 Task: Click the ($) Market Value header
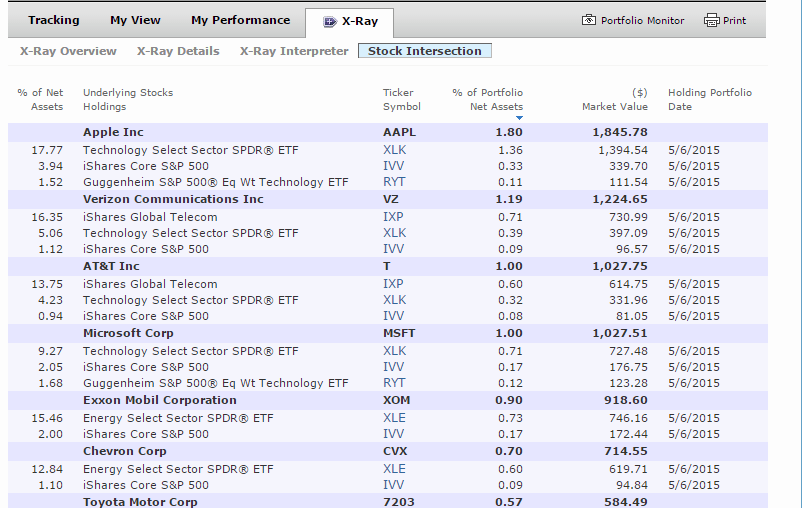(615, 99)
